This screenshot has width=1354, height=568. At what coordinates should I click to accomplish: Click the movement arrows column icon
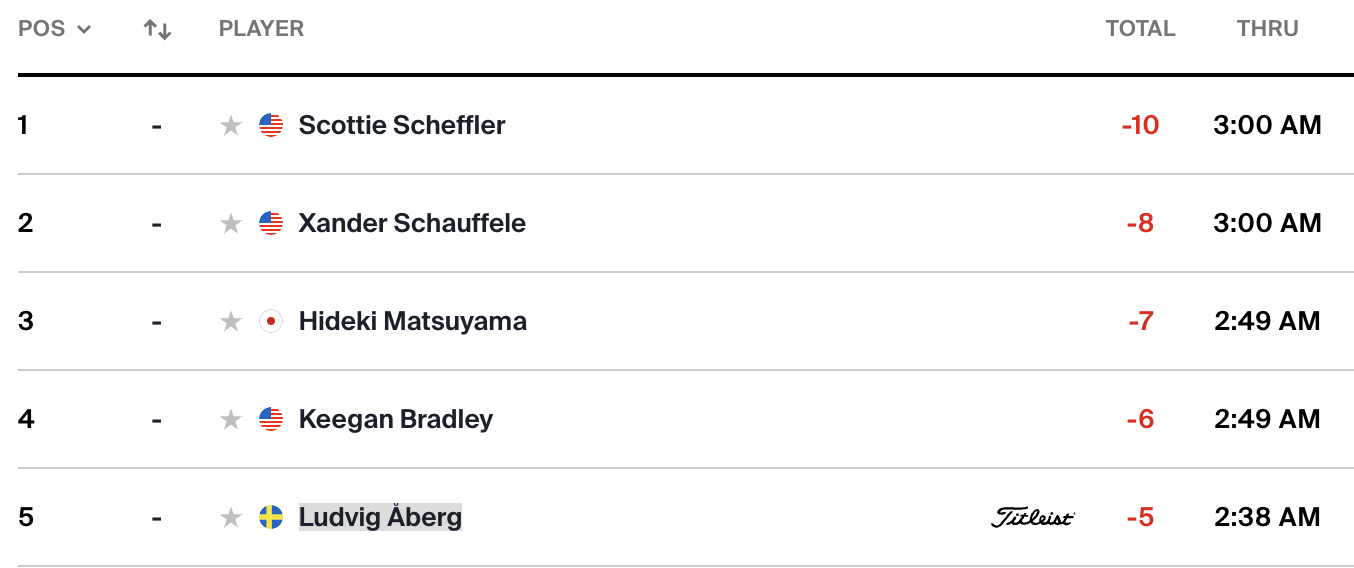(x=157, y=29)
